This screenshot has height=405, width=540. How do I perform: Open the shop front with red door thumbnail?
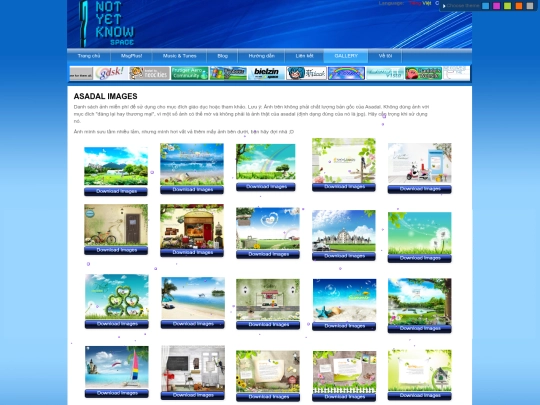[x=192, y=226]
